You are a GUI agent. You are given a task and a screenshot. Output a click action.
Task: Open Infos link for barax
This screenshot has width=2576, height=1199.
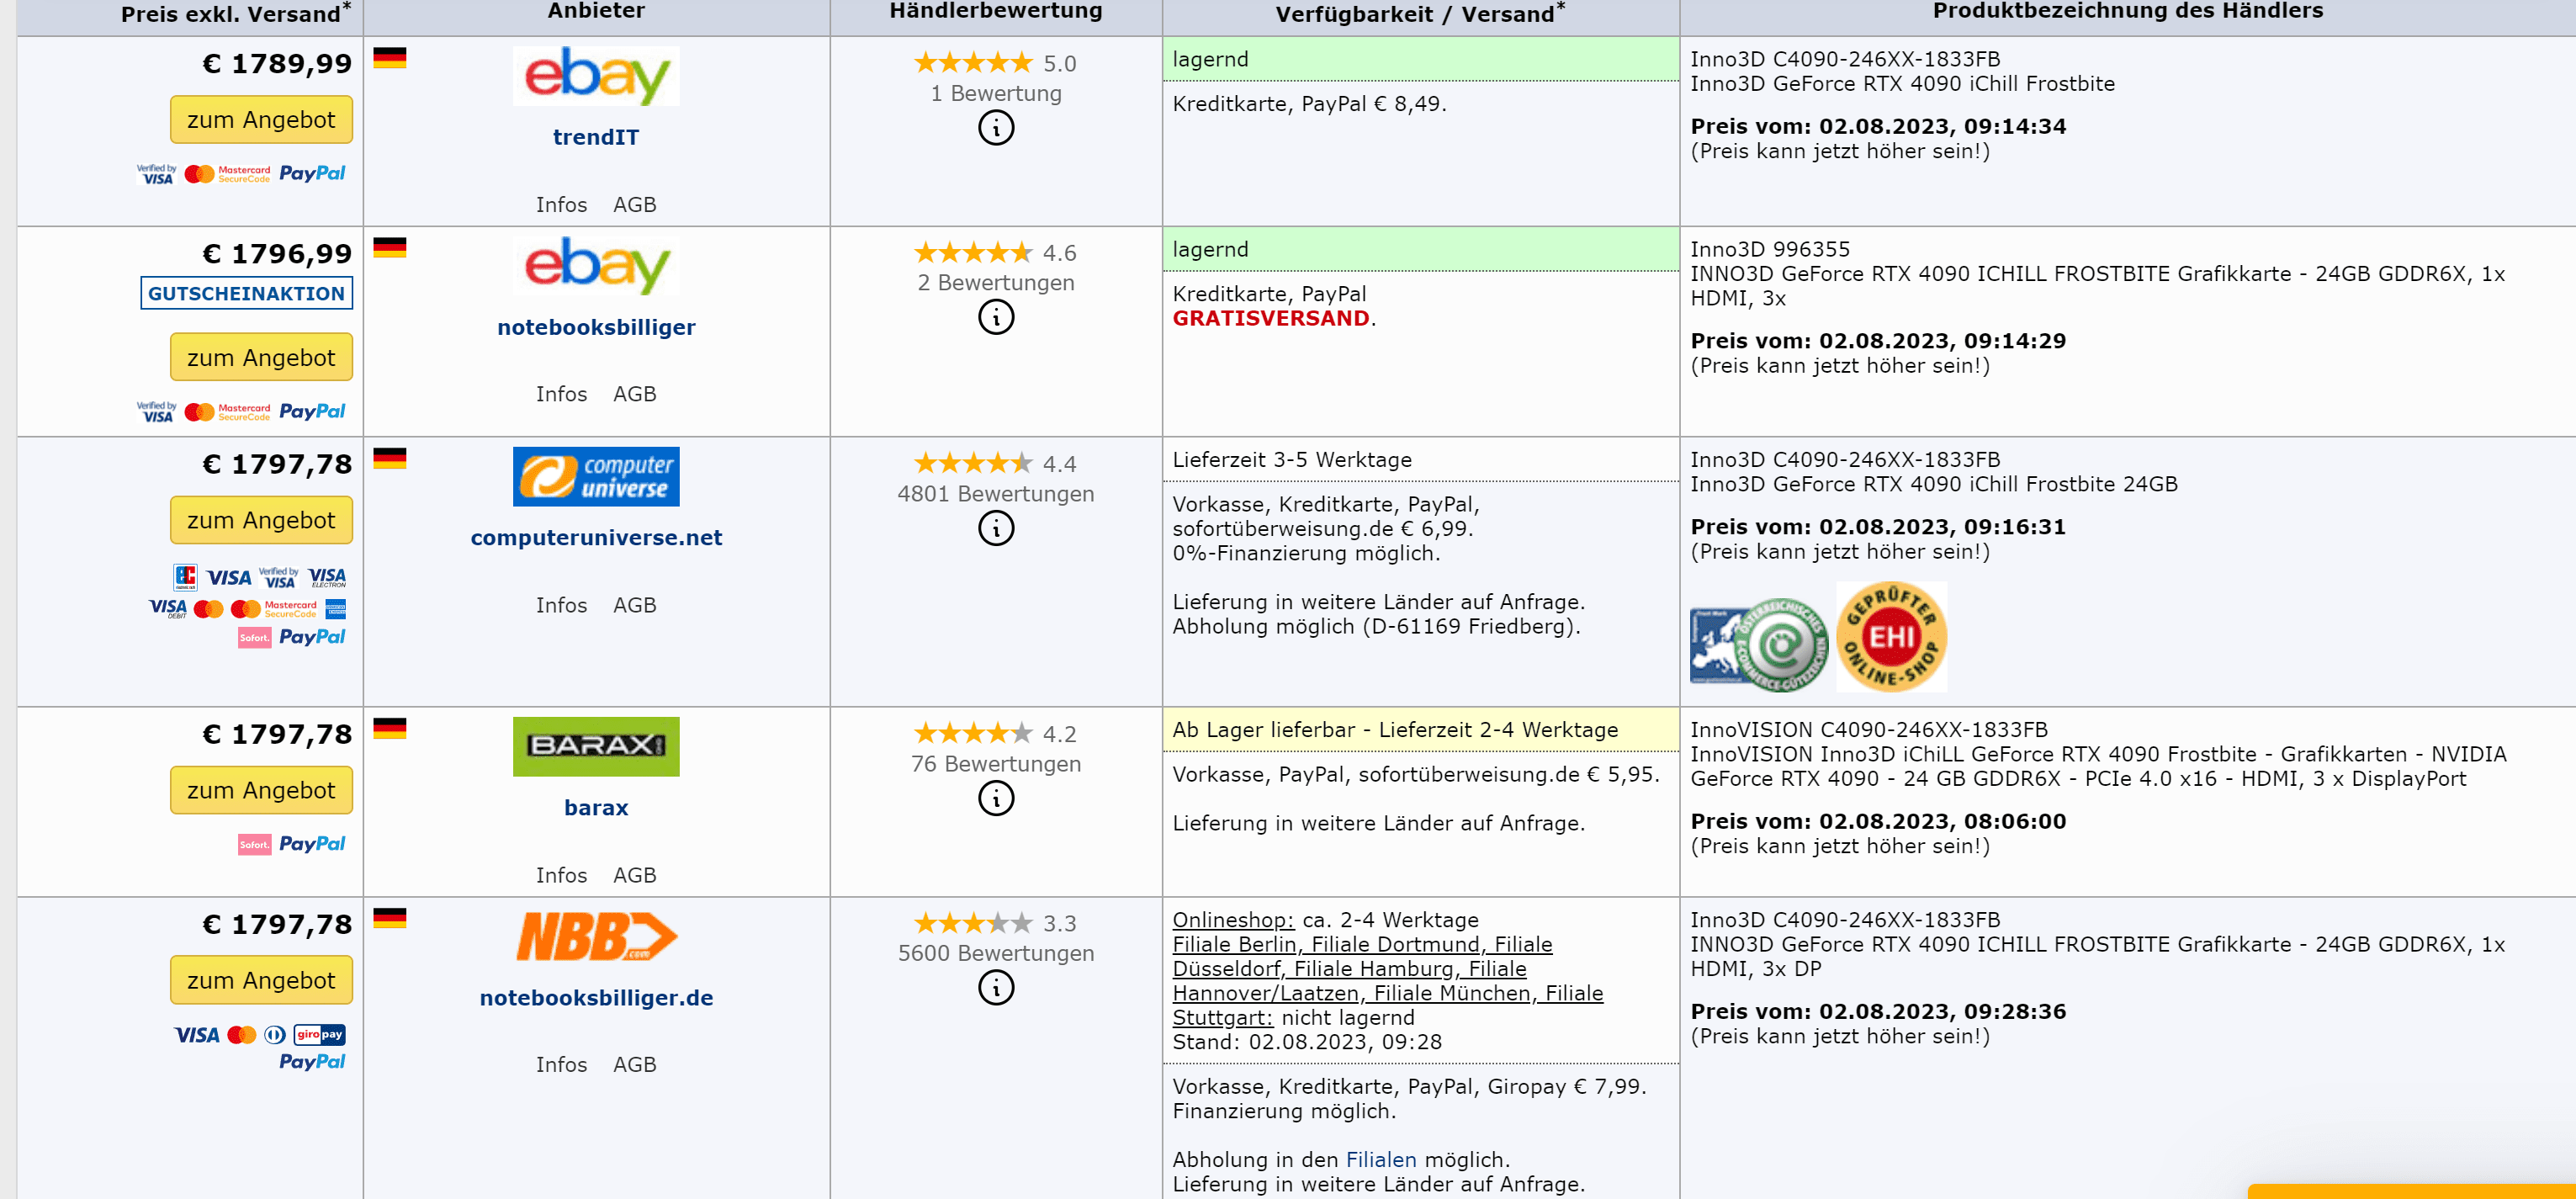pos(561,875)
